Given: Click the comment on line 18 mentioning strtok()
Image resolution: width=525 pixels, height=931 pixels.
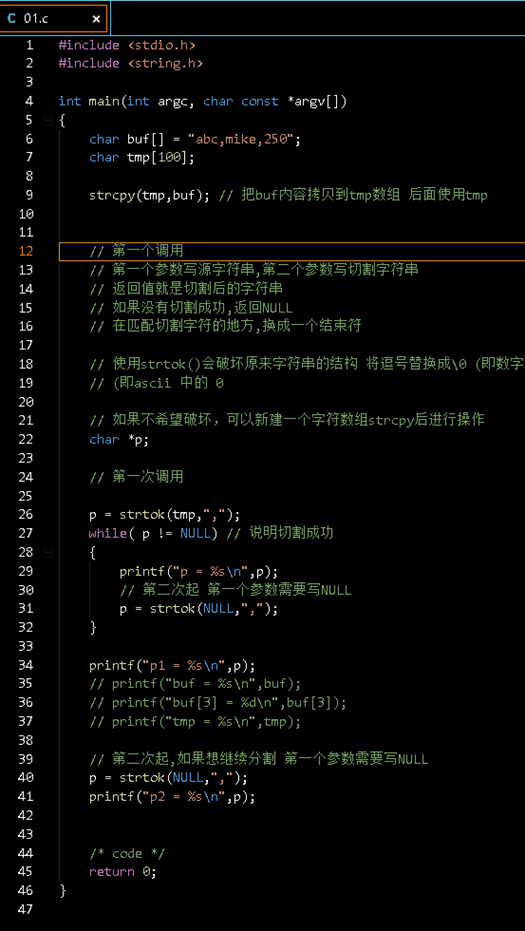Looking at the screenshot, I should coord(307,364).
